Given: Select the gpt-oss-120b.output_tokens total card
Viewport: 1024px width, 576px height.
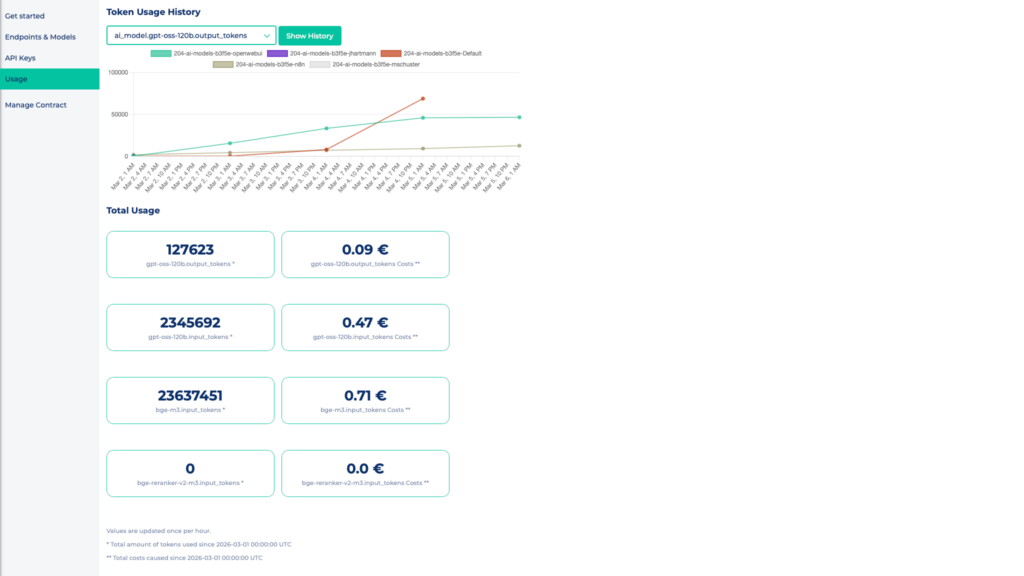Looking at the screenshot, I should [x=189, y=254].
